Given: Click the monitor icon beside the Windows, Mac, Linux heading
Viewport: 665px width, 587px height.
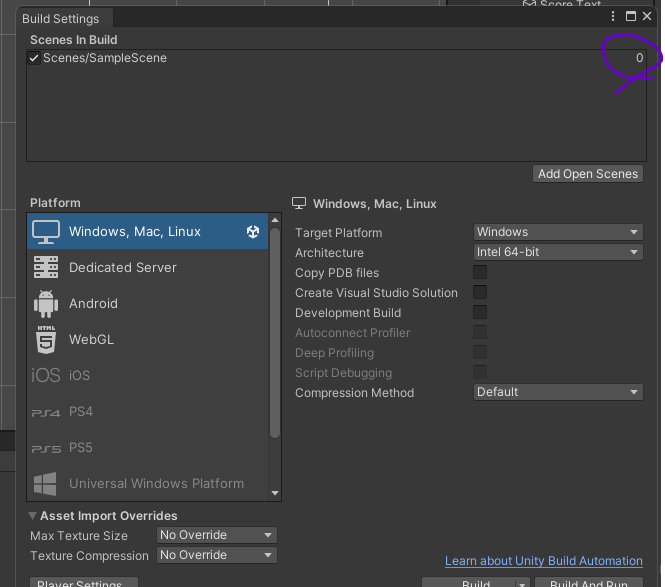Looking at the screenshot, I should point(299,203).
